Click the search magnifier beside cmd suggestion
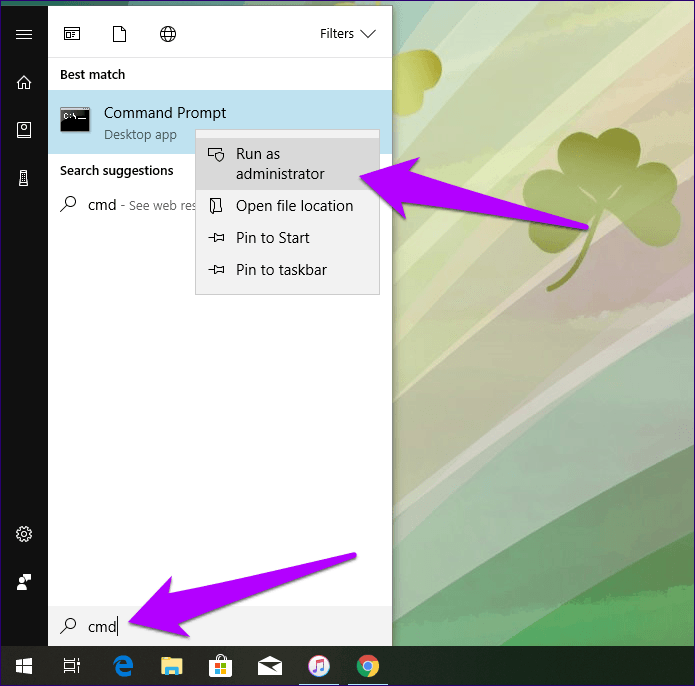The height and width of the screenshot is (686, 695). click(x=68, y=204)
